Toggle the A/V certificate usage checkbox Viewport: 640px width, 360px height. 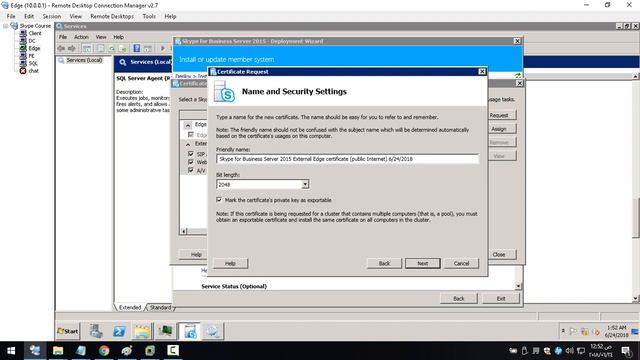click(x=191, y=170)
